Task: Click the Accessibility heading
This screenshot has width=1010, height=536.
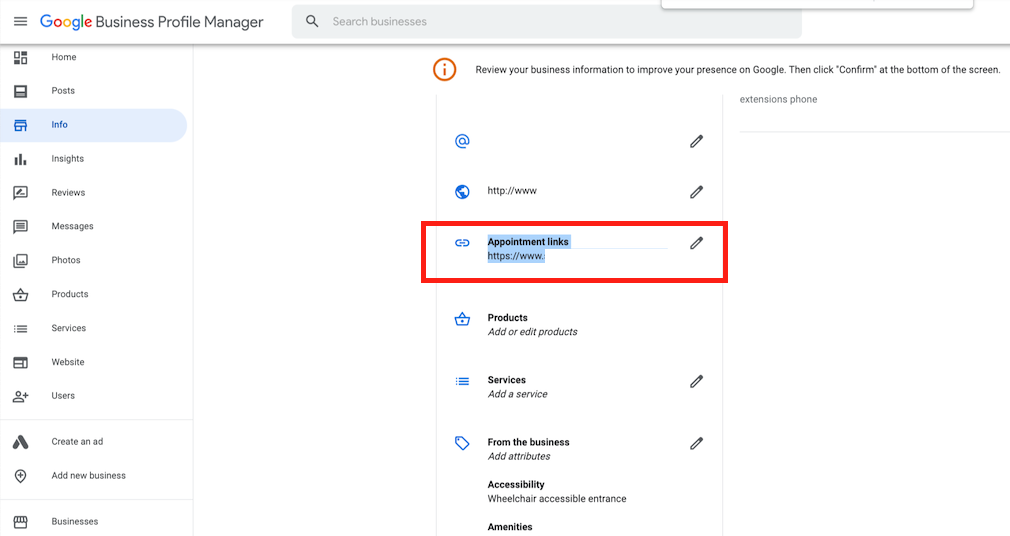Action: point(516,484)
